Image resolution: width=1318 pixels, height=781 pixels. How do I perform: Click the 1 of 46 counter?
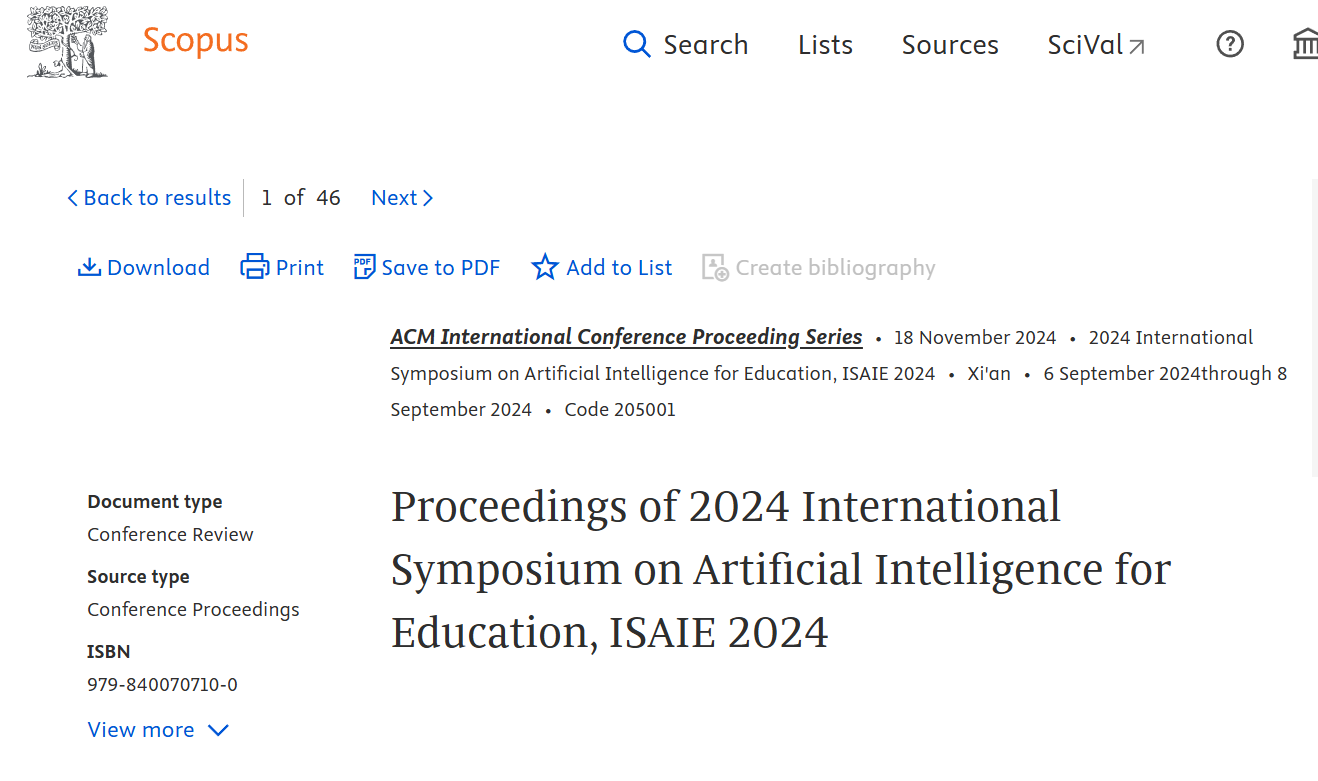pos(301,198)
